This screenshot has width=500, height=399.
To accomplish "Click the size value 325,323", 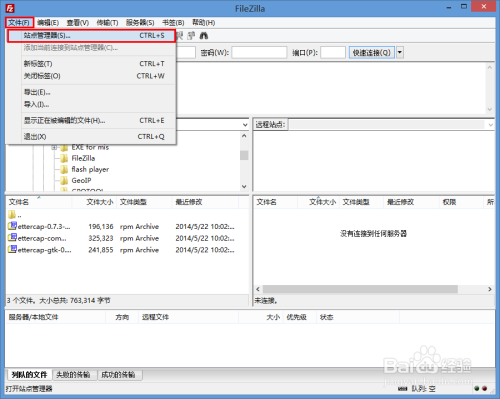I will tap(101, 238).
